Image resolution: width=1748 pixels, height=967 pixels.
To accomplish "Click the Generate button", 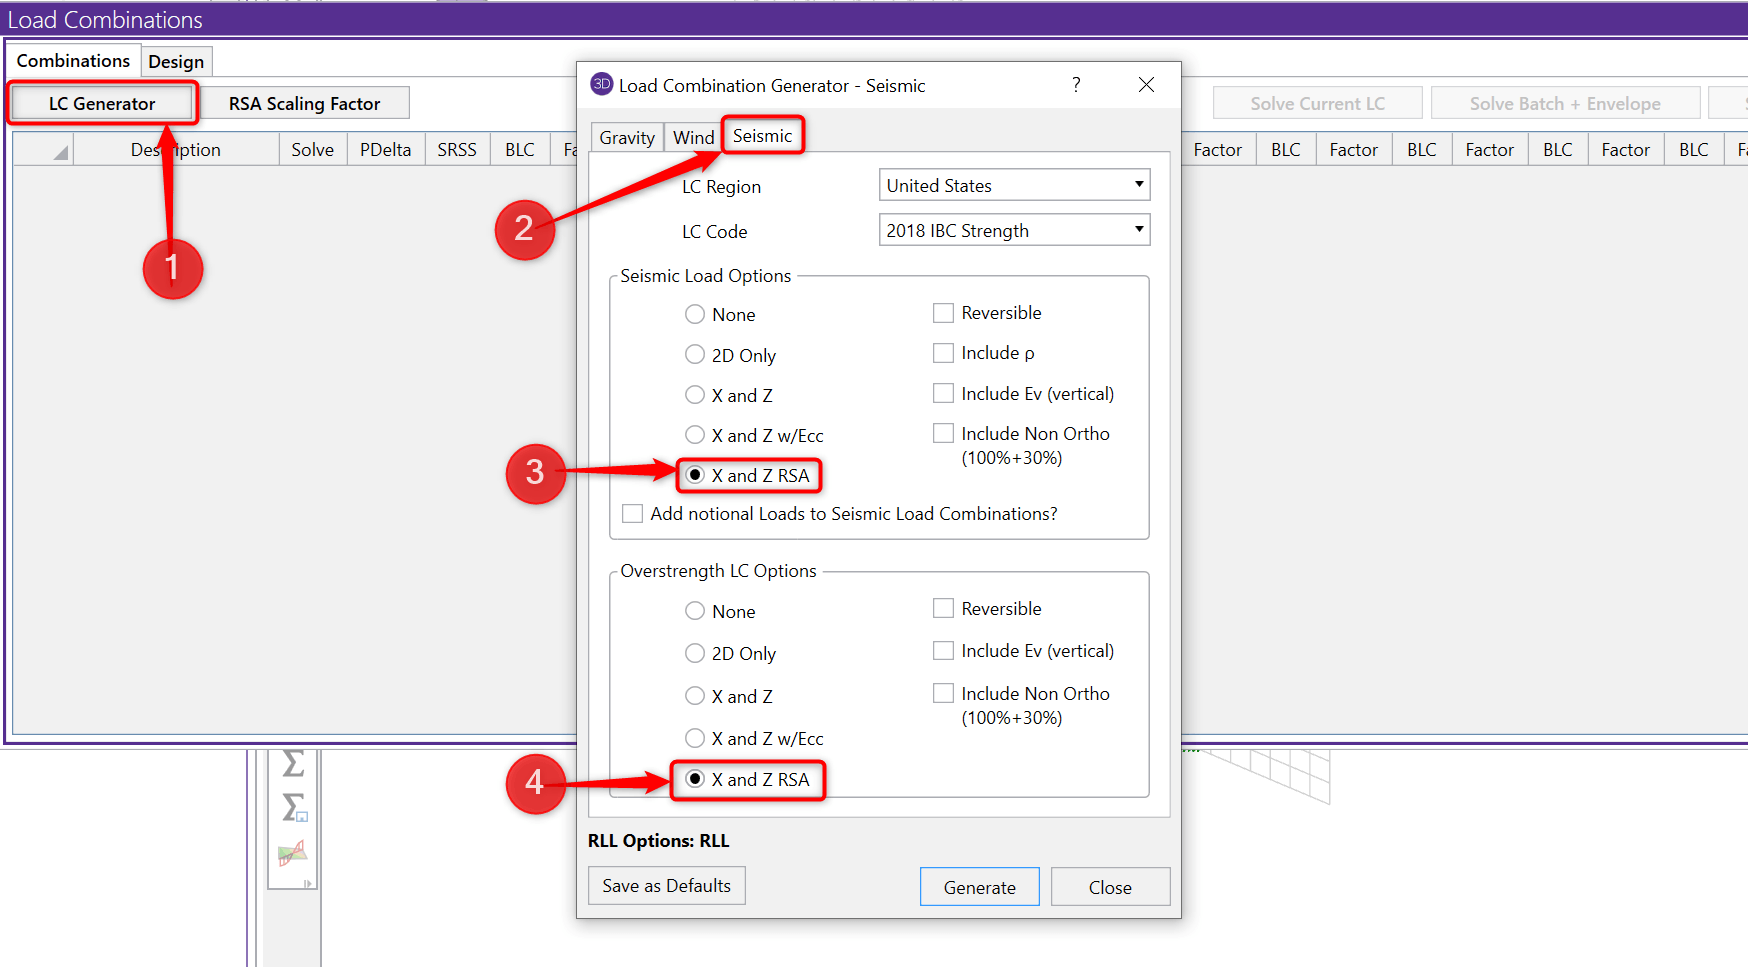I will pyautogui.click(x=979, y=887).
